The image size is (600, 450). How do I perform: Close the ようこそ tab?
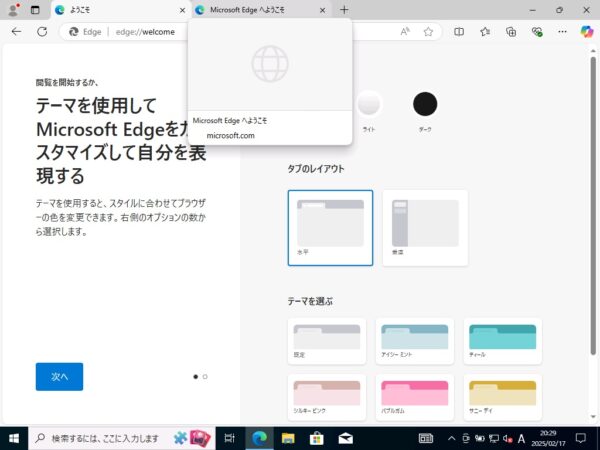[183, 10]
